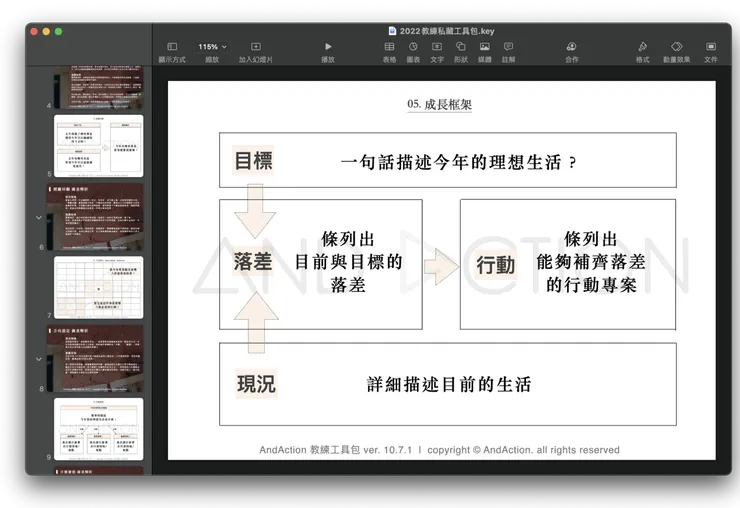Select the slide title 05. 成長框架

439,104
